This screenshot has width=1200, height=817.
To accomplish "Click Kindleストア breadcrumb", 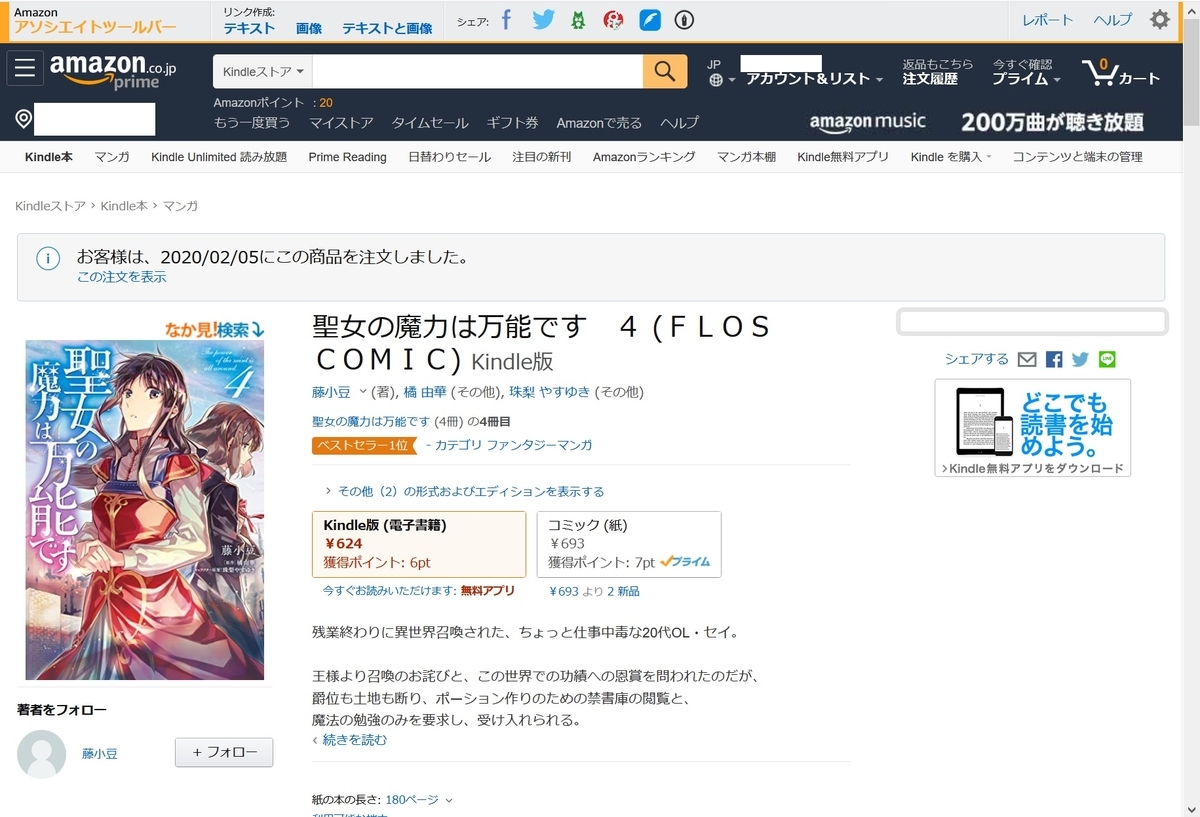I will coord(50,206).
